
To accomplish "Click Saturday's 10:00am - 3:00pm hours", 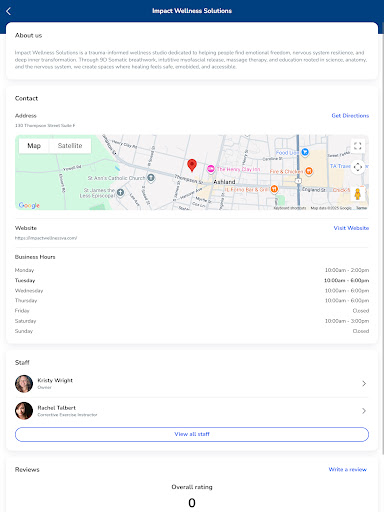I will [x=347, y=321].
